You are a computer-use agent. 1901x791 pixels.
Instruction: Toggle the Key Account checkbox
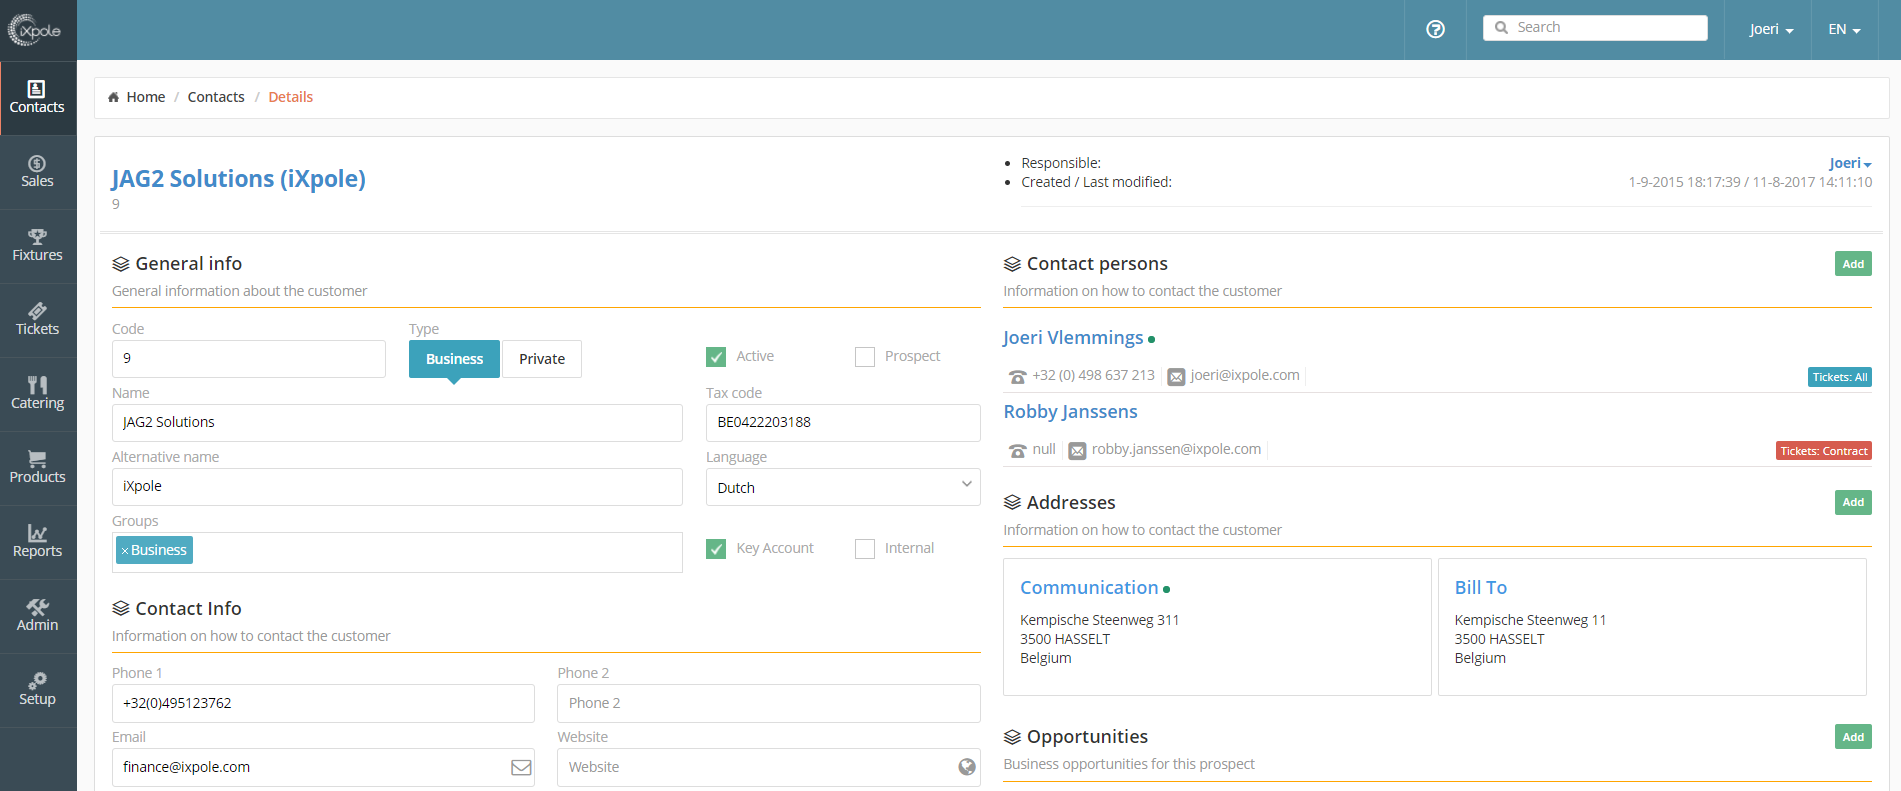(x=716, y=549)
